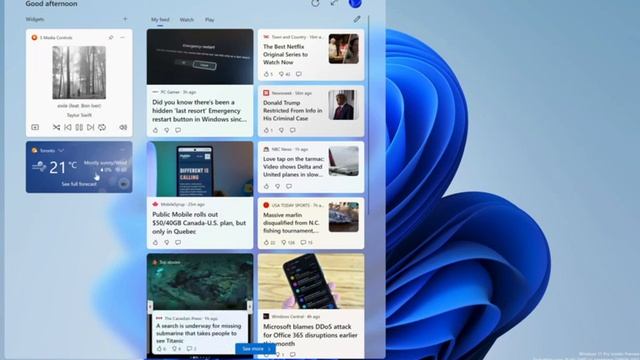Switch to the Watch tab

(x=187, y=20)
